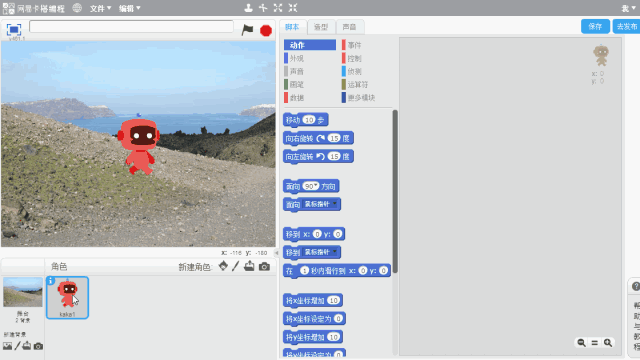Click the 去发布 button
Screen dimensions: 640x360
pyautogui.click(x=627, y=27)
